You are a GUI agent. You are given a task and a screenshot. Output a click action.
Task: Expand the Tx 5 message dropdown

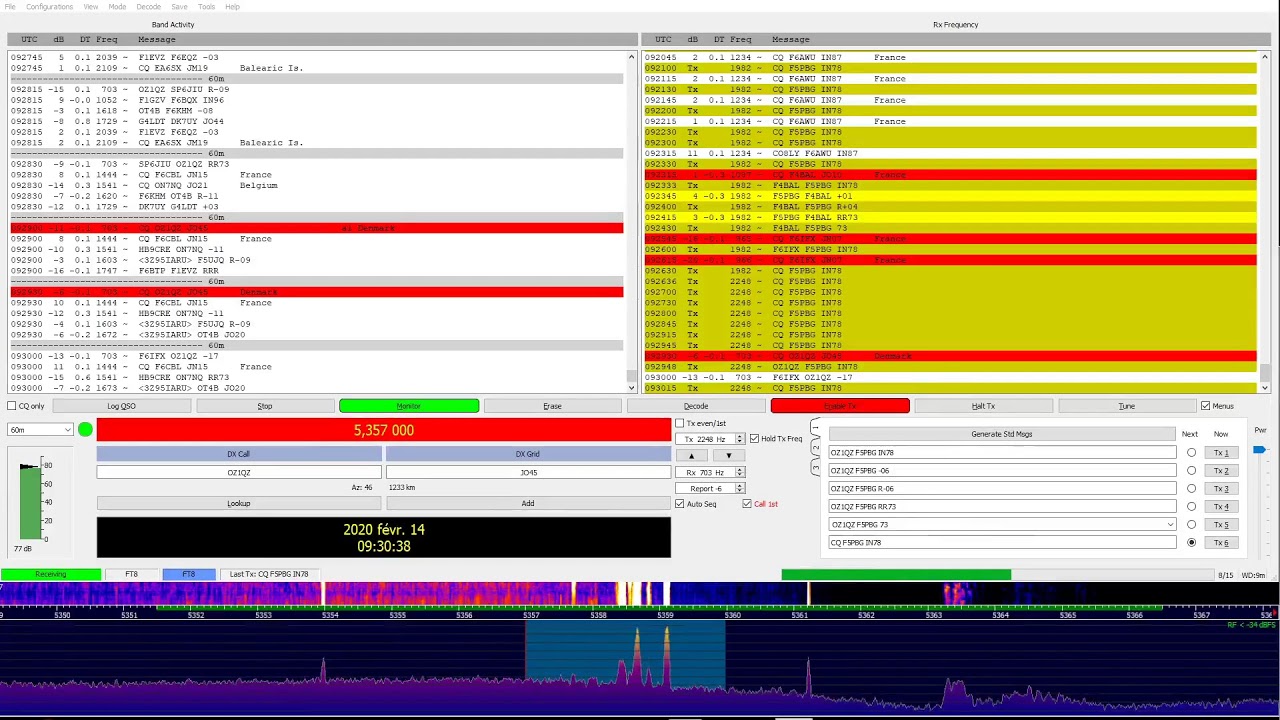[1170, 525]
